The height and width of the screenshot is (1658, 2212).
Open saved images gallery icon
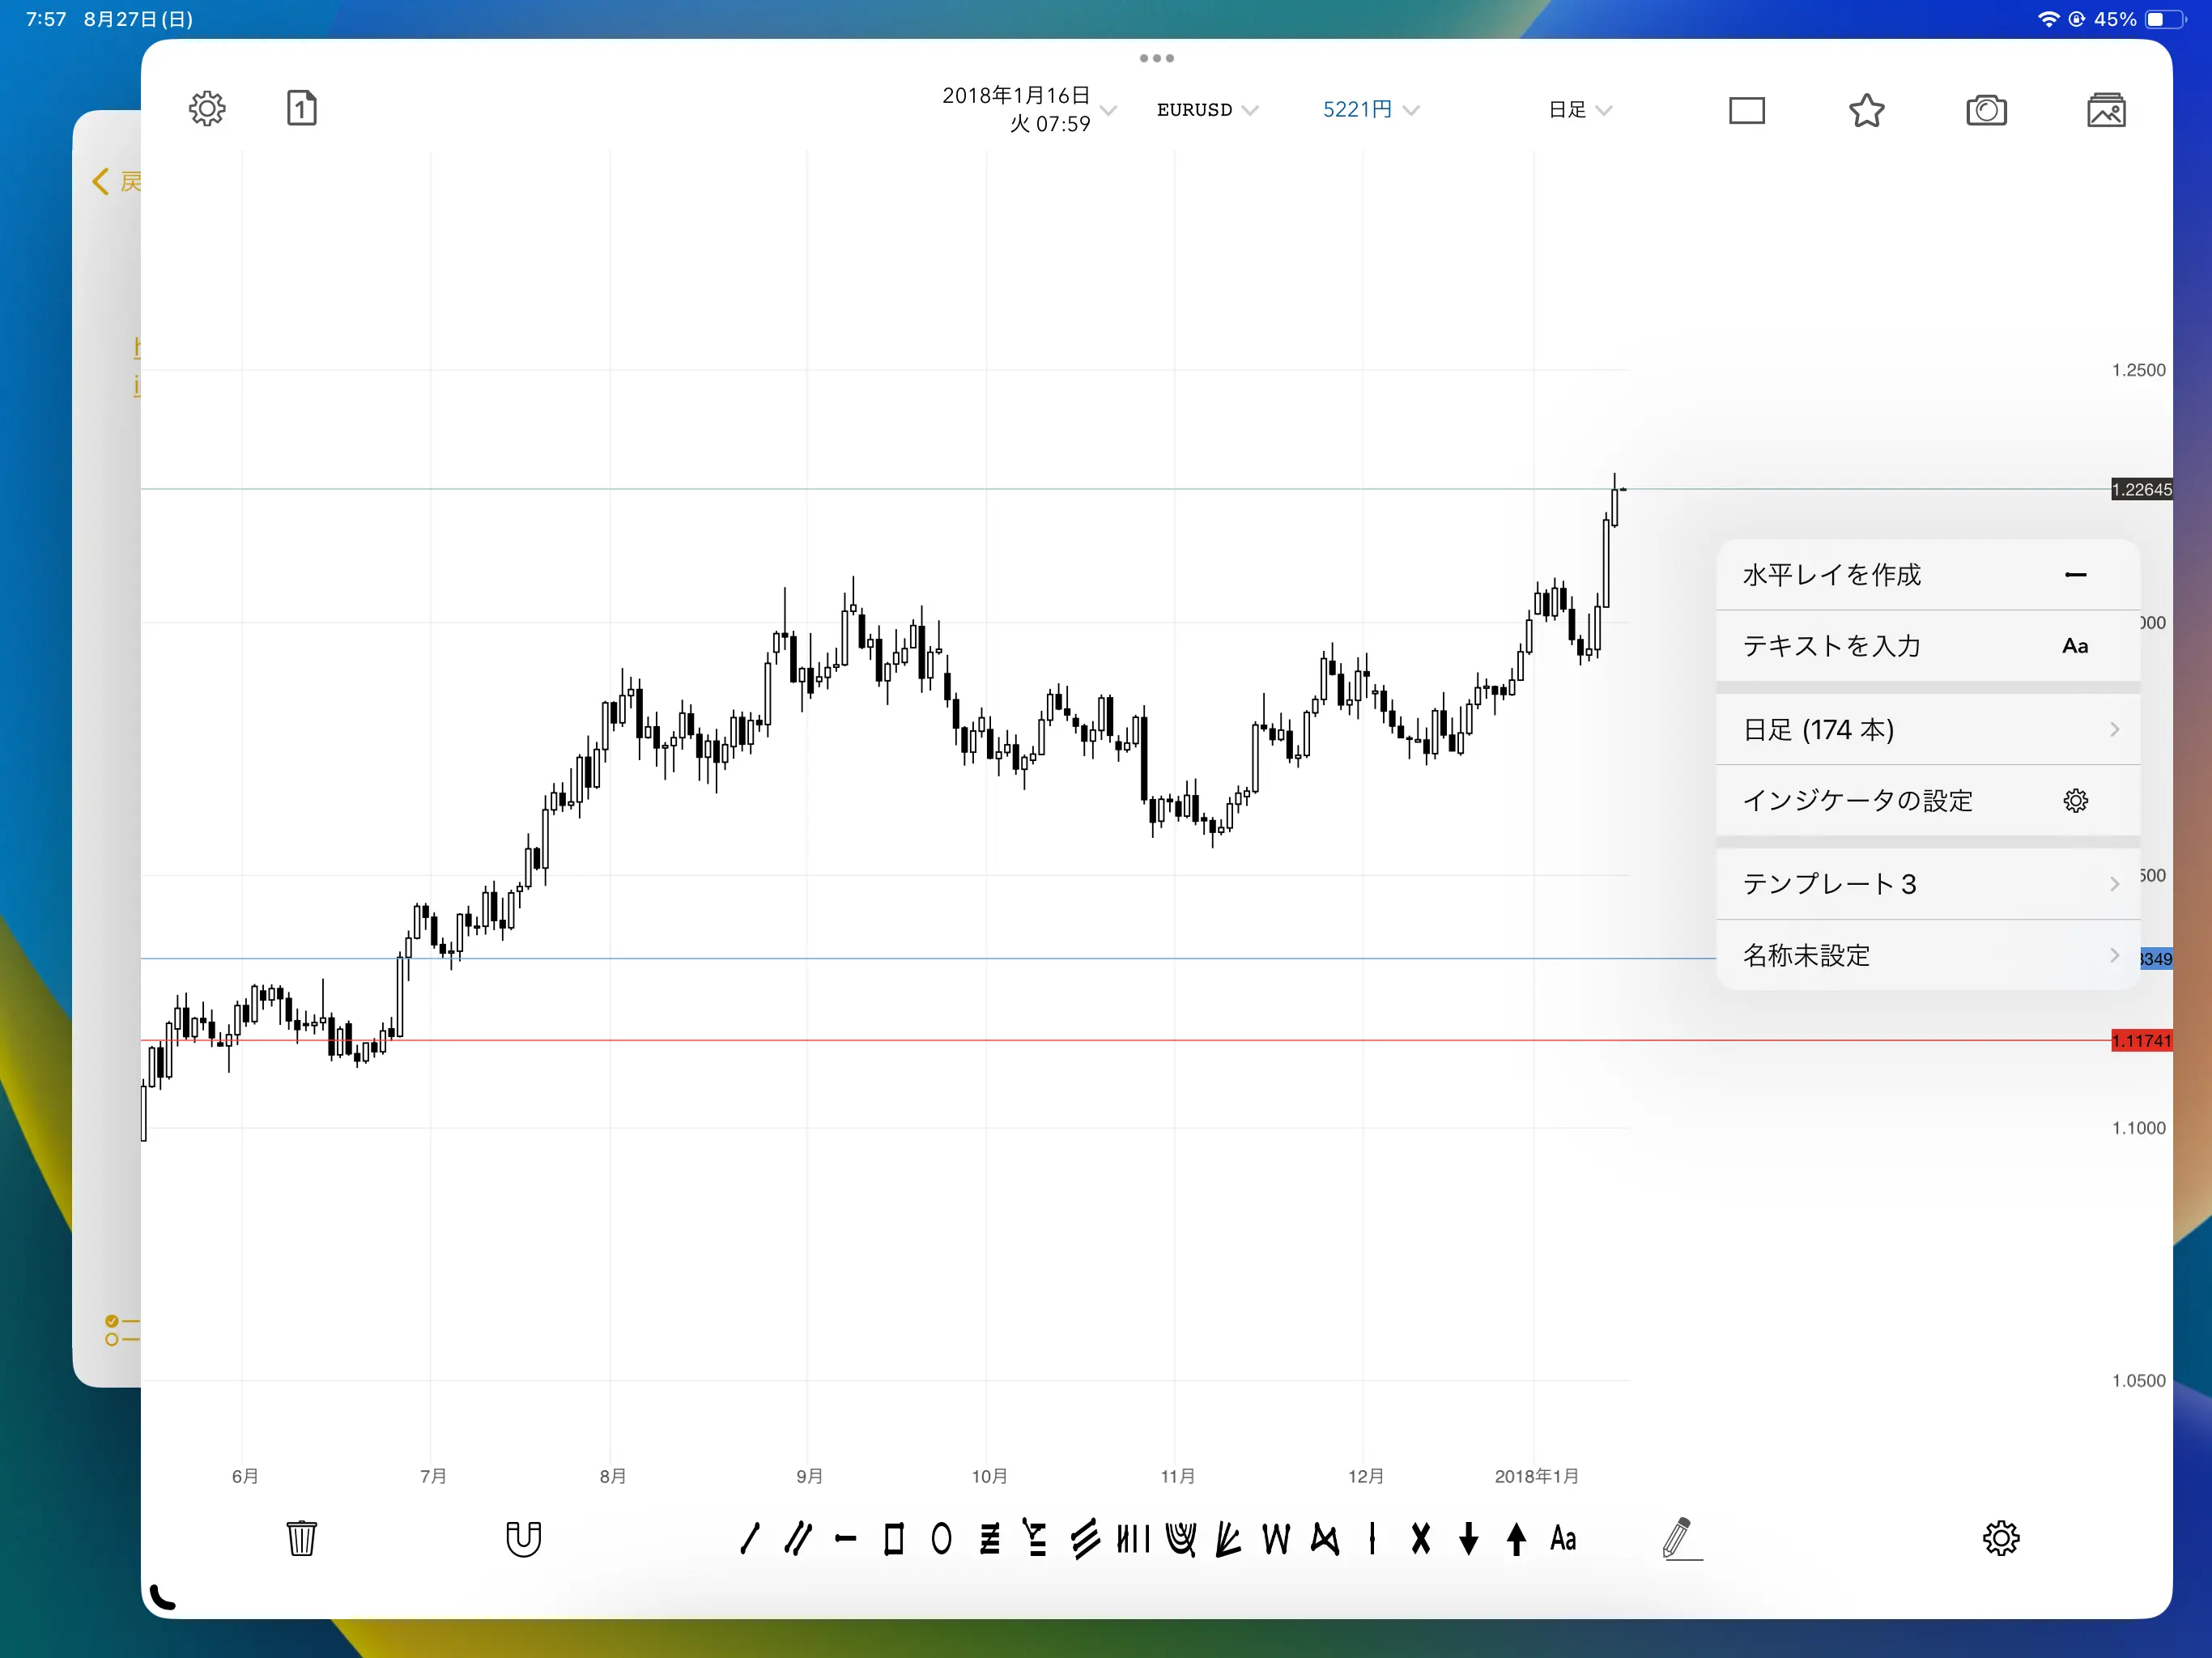point(2106,110)
